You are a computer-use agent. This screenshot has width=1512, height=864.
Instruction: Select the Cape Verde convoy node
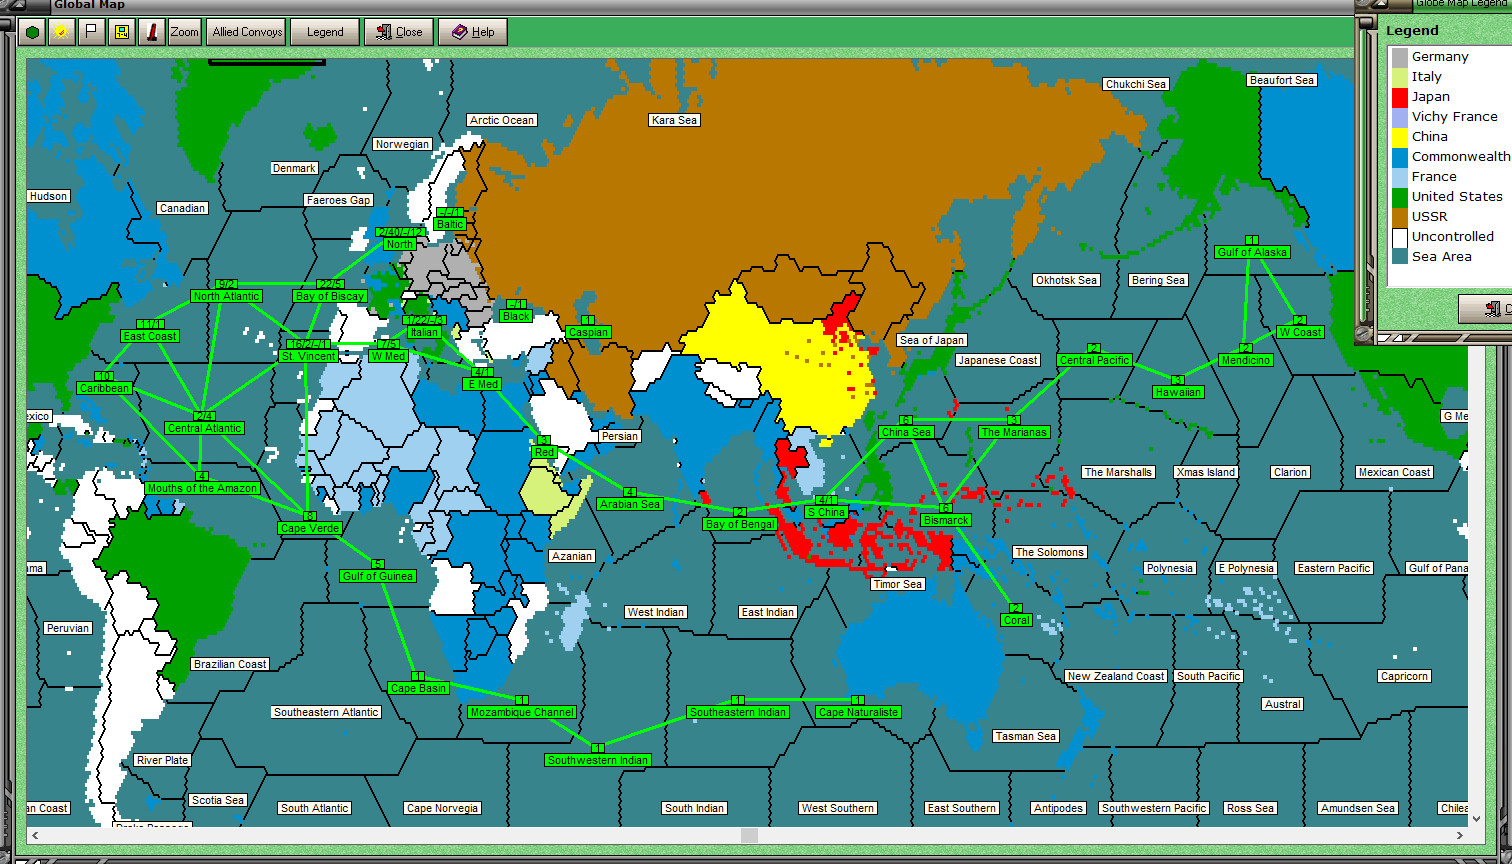(x=310, y=528)
